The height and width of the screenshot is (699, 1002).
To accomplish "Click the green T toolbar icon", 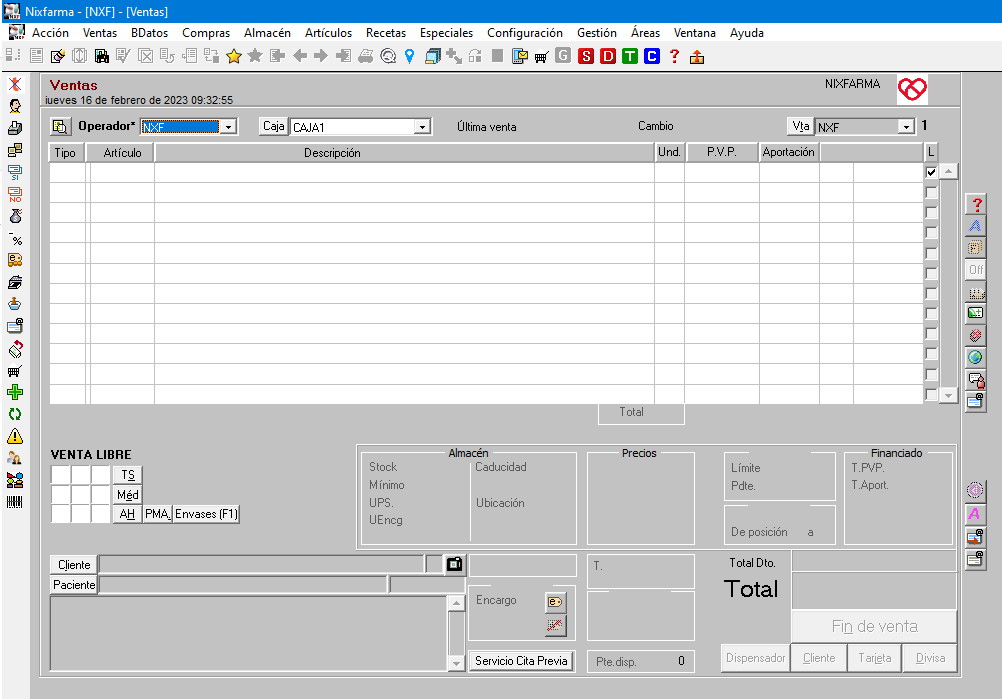I will (629, 56).
